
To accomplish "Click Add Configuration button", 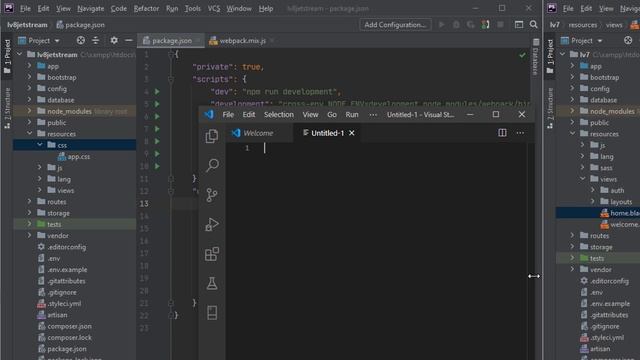I will 395,24.
